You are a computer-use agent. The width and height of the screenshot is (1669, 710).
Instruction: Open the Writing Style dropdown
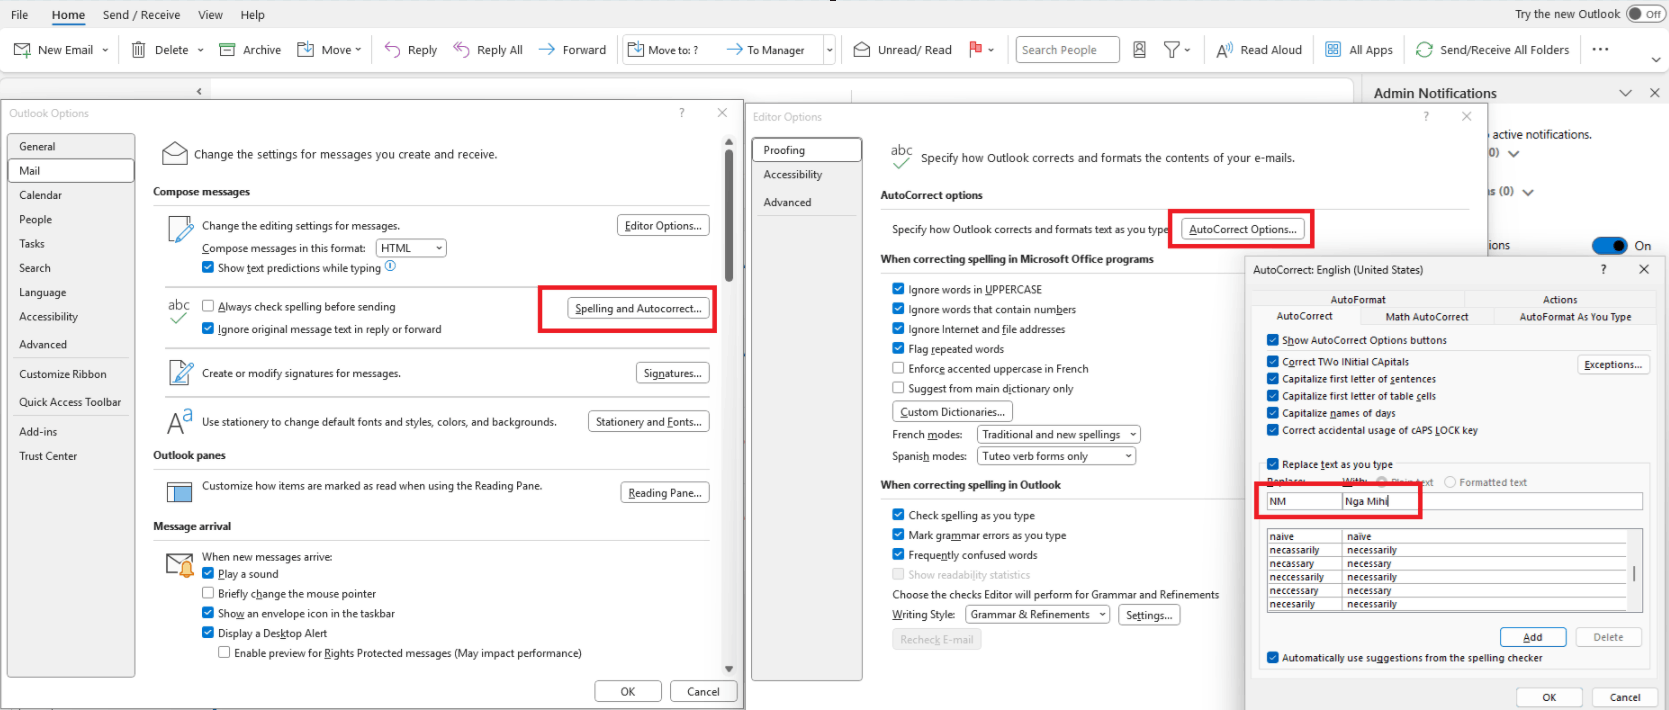click(x=1038, y=615)
